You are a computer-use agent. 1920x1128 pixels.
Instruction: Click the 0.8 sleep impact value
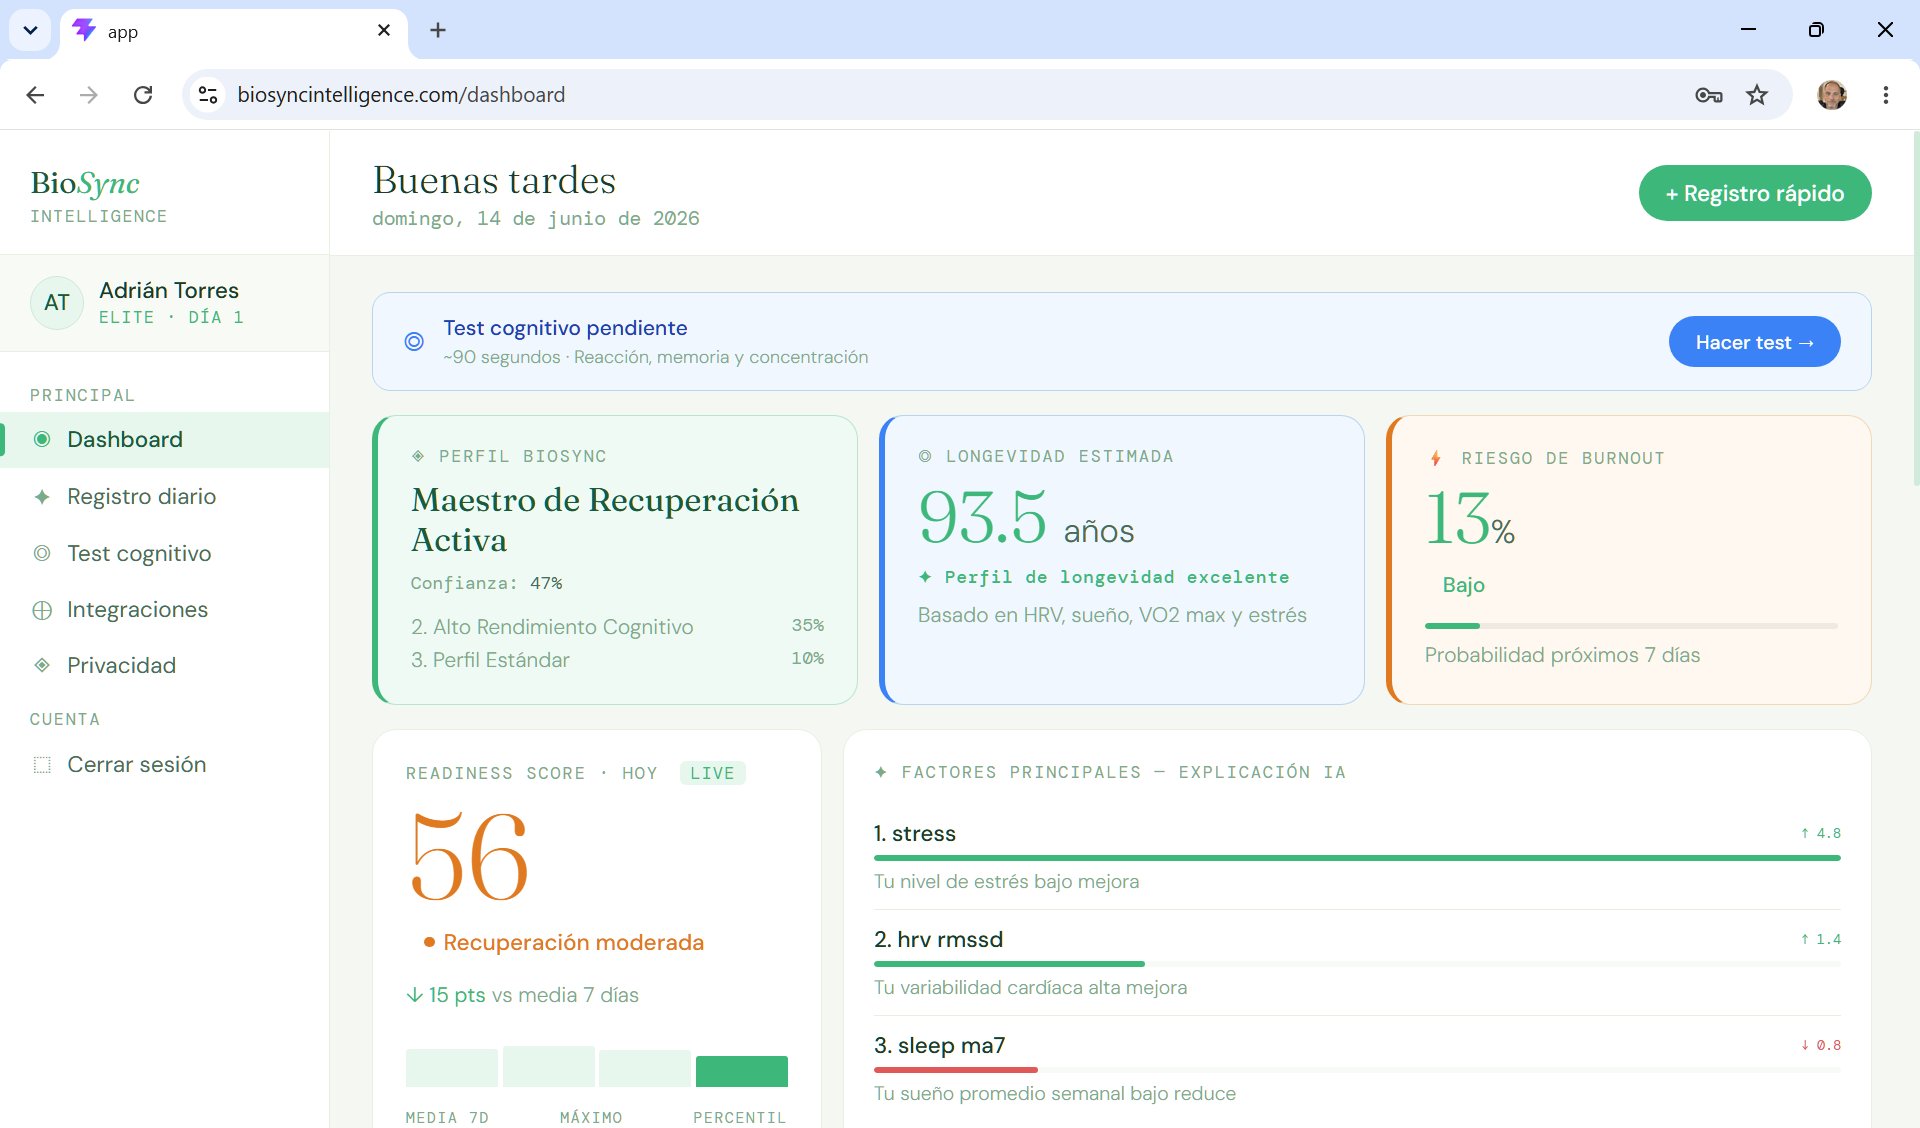pyautogui.click(x=1821, y=1045)
